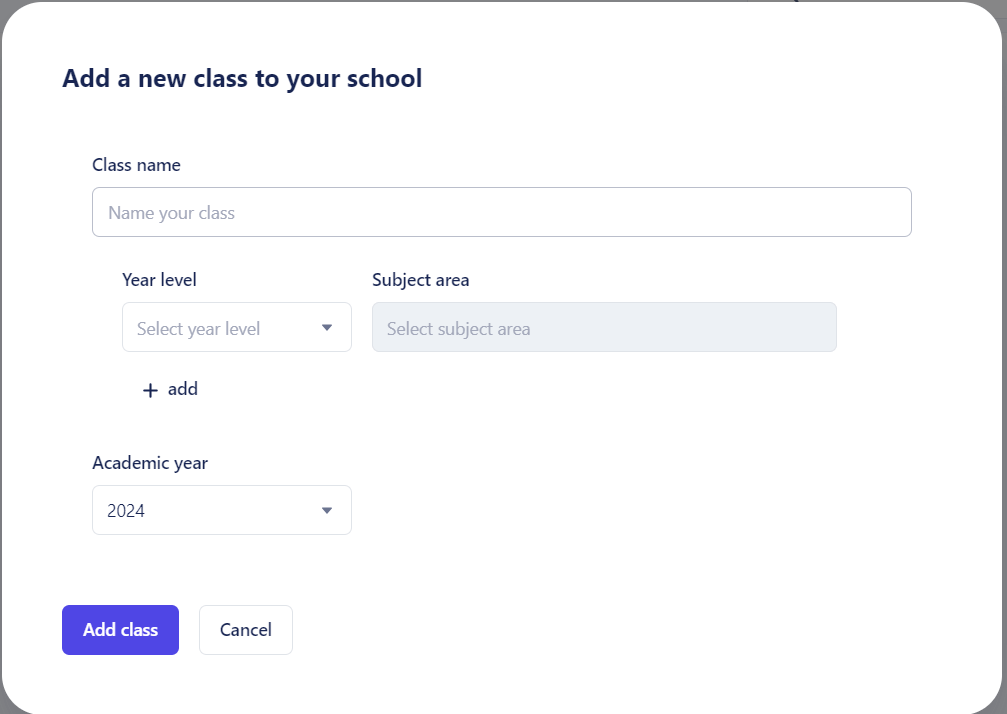Click the 'Select year level' placeholder text
The image size is (1007, 714).
(x=198, y=329)
